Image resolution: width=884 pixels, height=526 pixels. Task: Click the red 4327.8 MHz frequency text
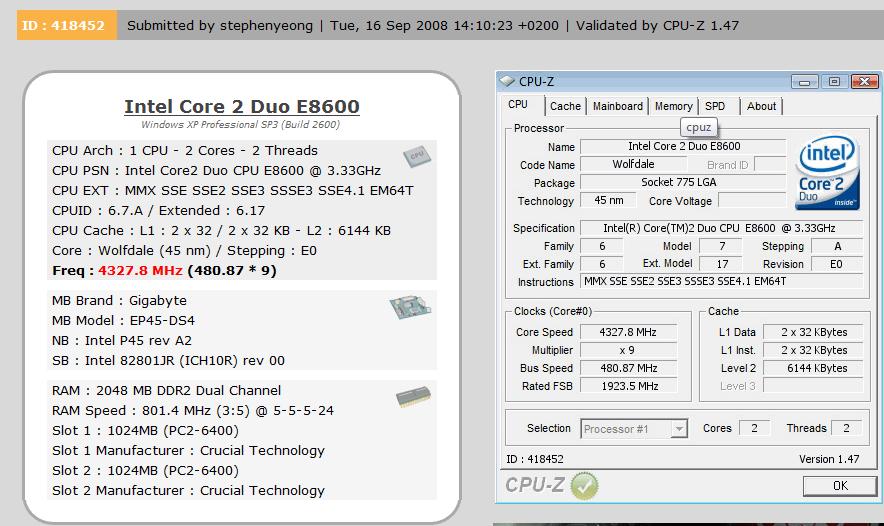[x=140, y=271]
